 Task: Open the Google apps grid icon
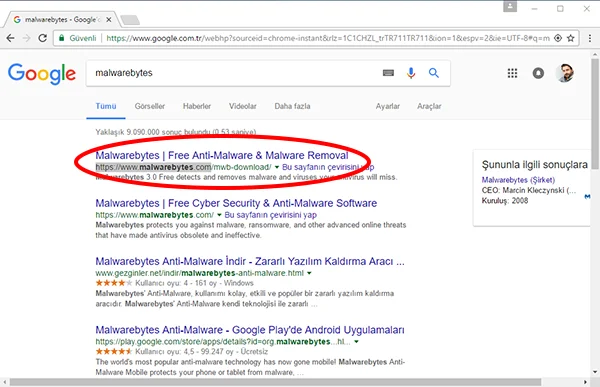(x=512, y=73)
